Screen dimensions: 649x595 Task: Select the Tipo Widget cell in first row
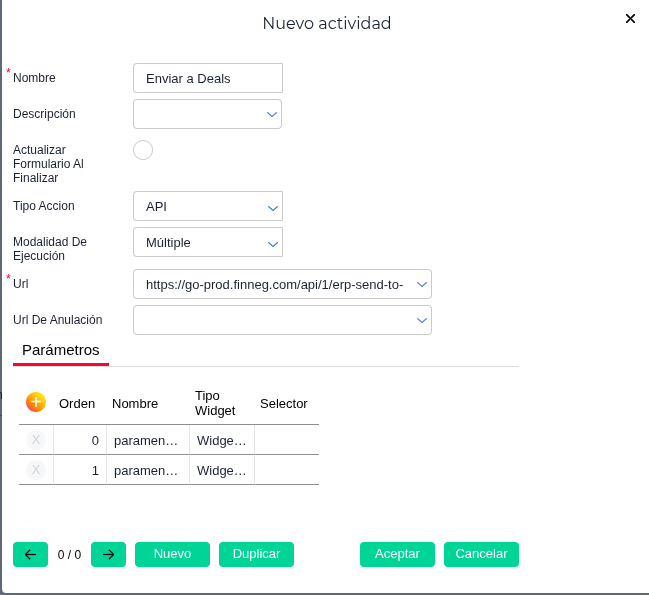[x=221, y=440]
